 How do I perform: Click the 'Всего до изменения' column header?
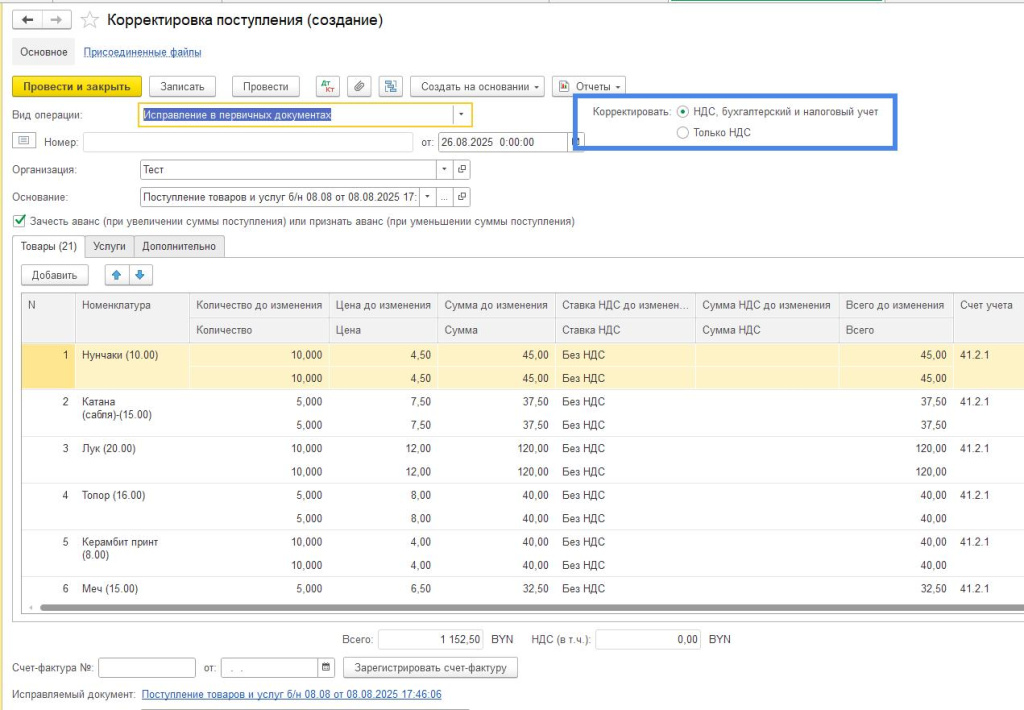point(895,305)
